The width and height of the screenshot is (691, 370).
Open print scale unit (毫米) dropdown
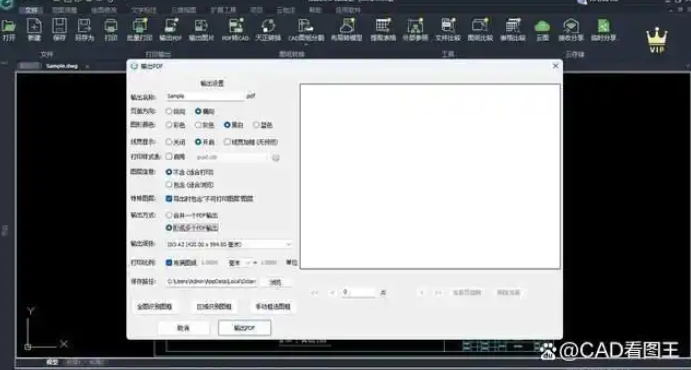240,263
